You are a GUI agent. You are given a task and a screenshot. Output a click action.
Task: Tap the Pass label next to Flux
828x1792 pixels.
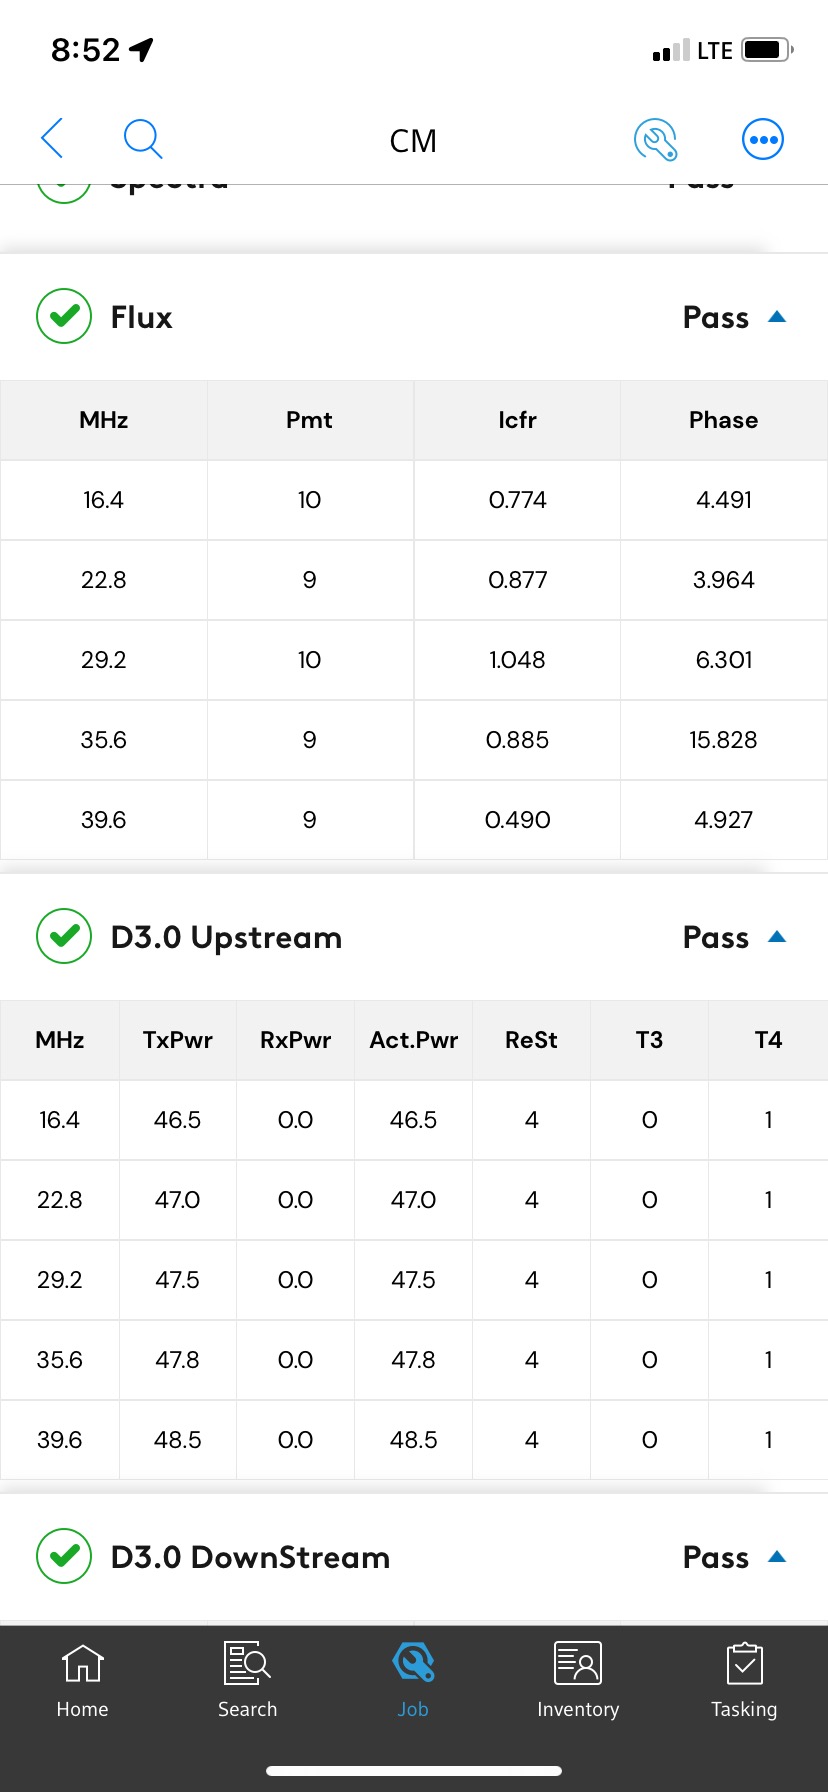pos(716,316)
